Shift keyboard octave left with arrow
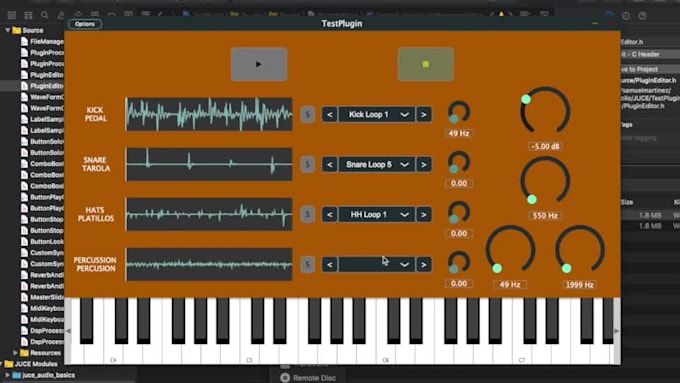 click(x=68, y=331)
